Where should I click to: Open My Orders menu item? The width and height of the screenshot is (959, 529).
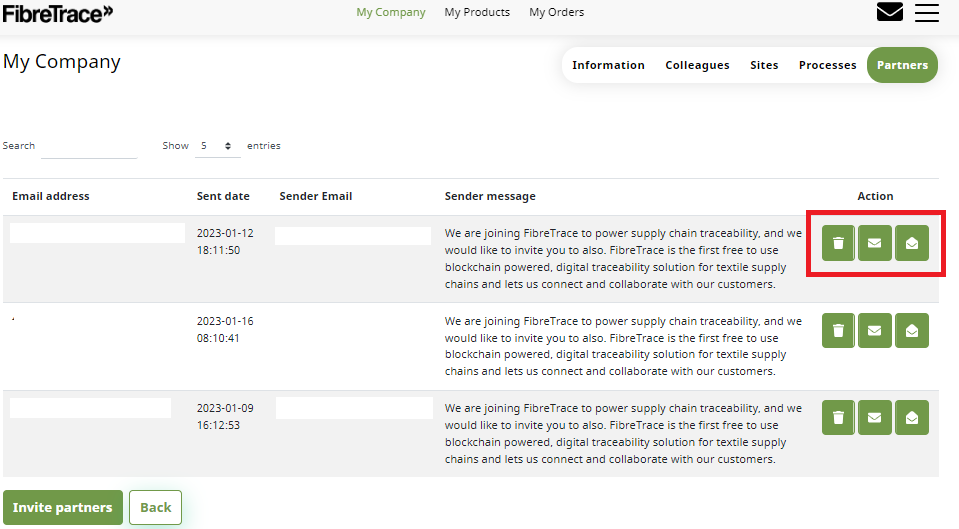coord(556,13)
